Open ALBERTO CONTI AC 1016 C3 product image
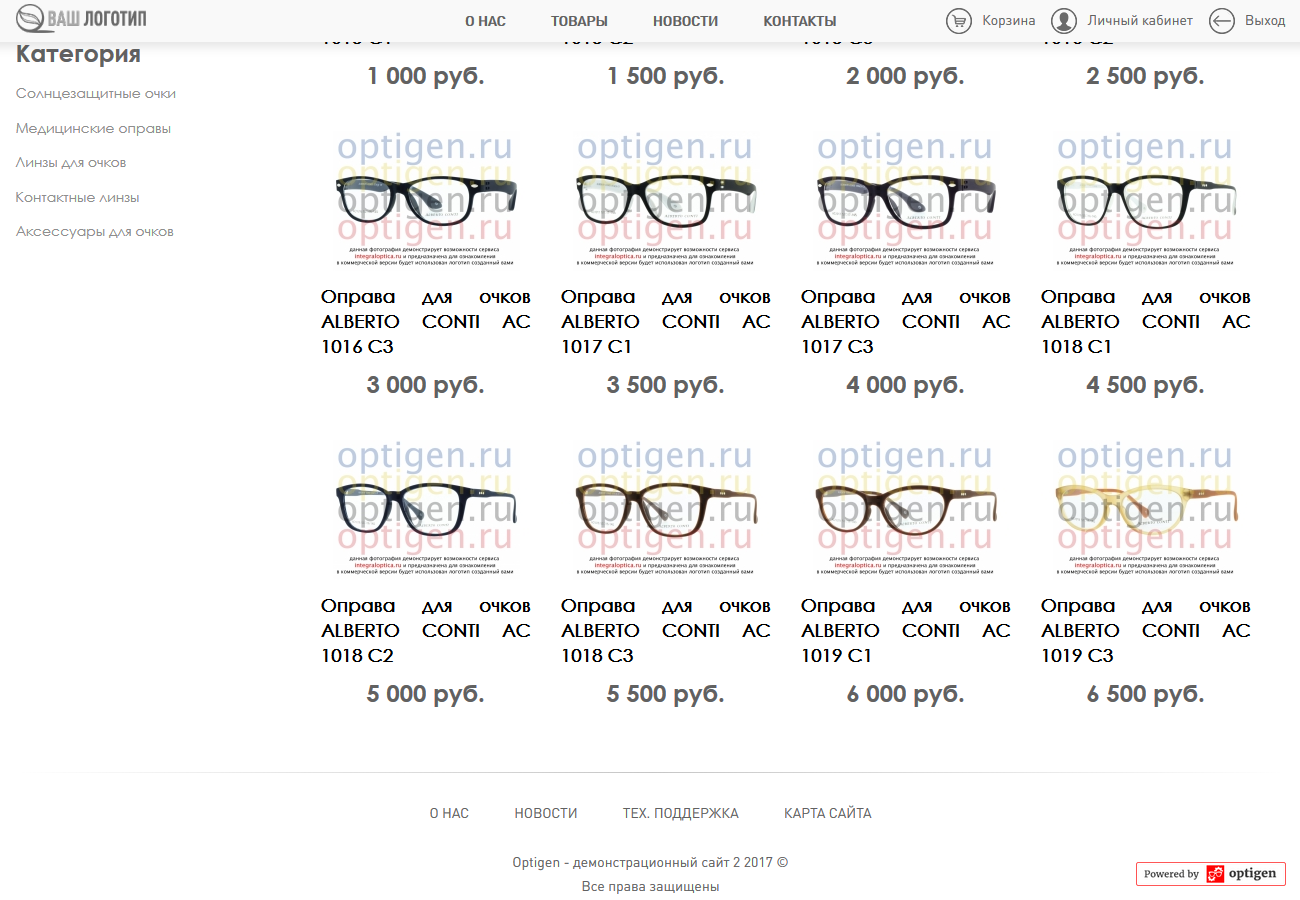1300x900 pixels. coord(425,200)
